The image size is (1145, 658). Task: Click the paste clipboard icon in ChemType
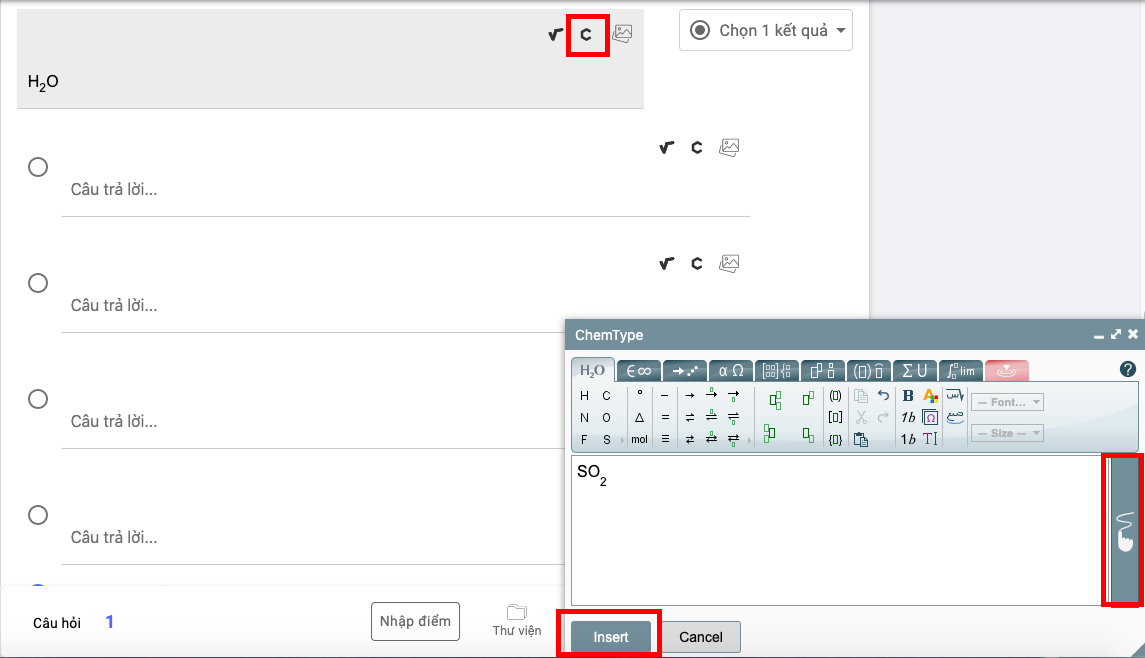(x=861, y=439)
